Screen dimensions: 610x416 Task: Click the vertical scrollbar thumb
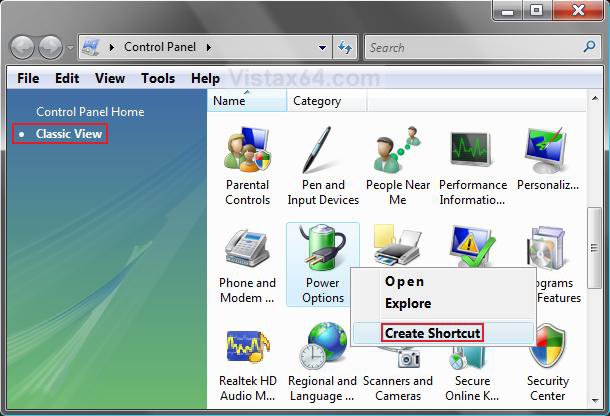(594, 248)
